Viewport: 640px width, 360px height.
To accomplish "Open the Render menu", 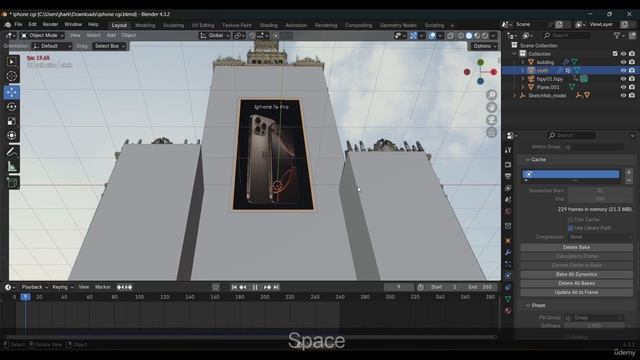I will click(x=51, y=24).
